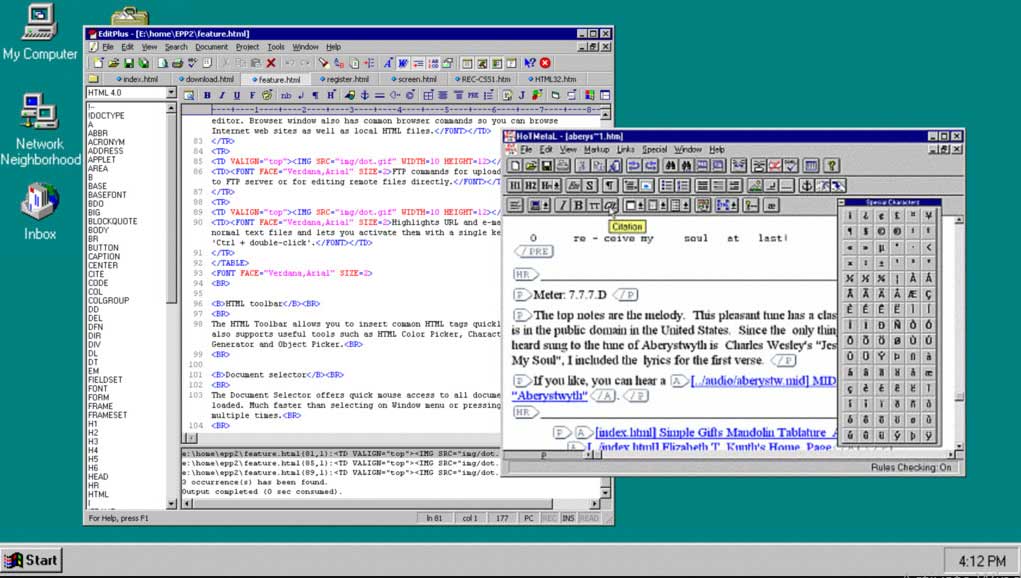Select the BODY tag in EditPlus tag list
Image resolution: width=1021 pixels, height=578 pixels.
pos(98,229)
